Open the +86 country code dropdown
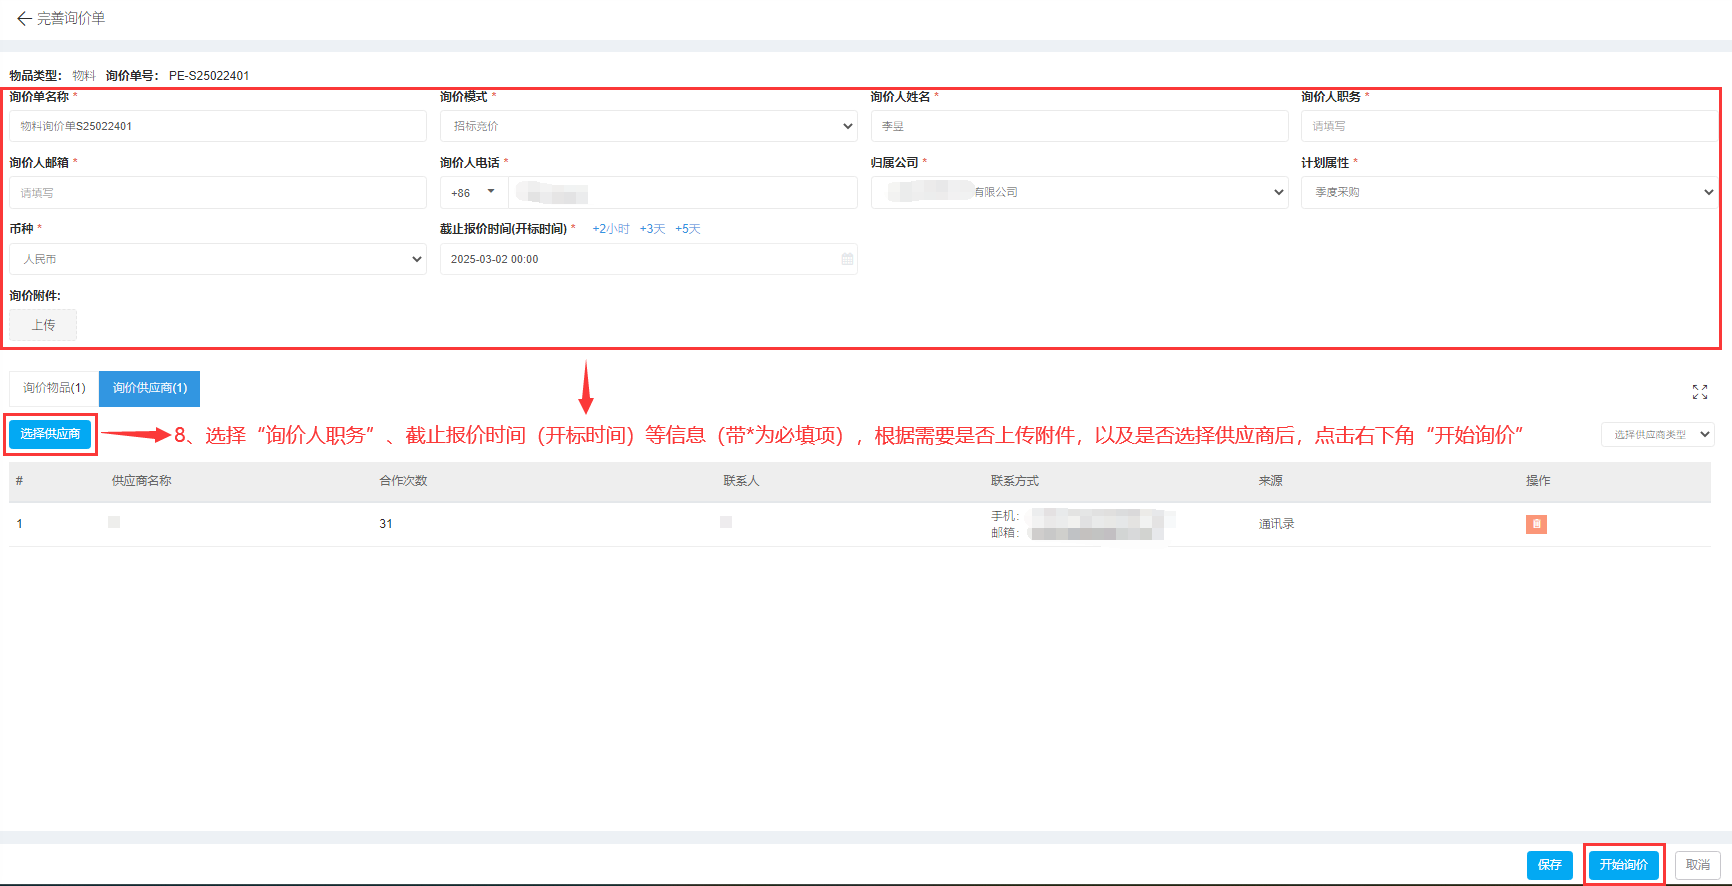Screen dimensions: 1732x886 click(x=474, y=193)
